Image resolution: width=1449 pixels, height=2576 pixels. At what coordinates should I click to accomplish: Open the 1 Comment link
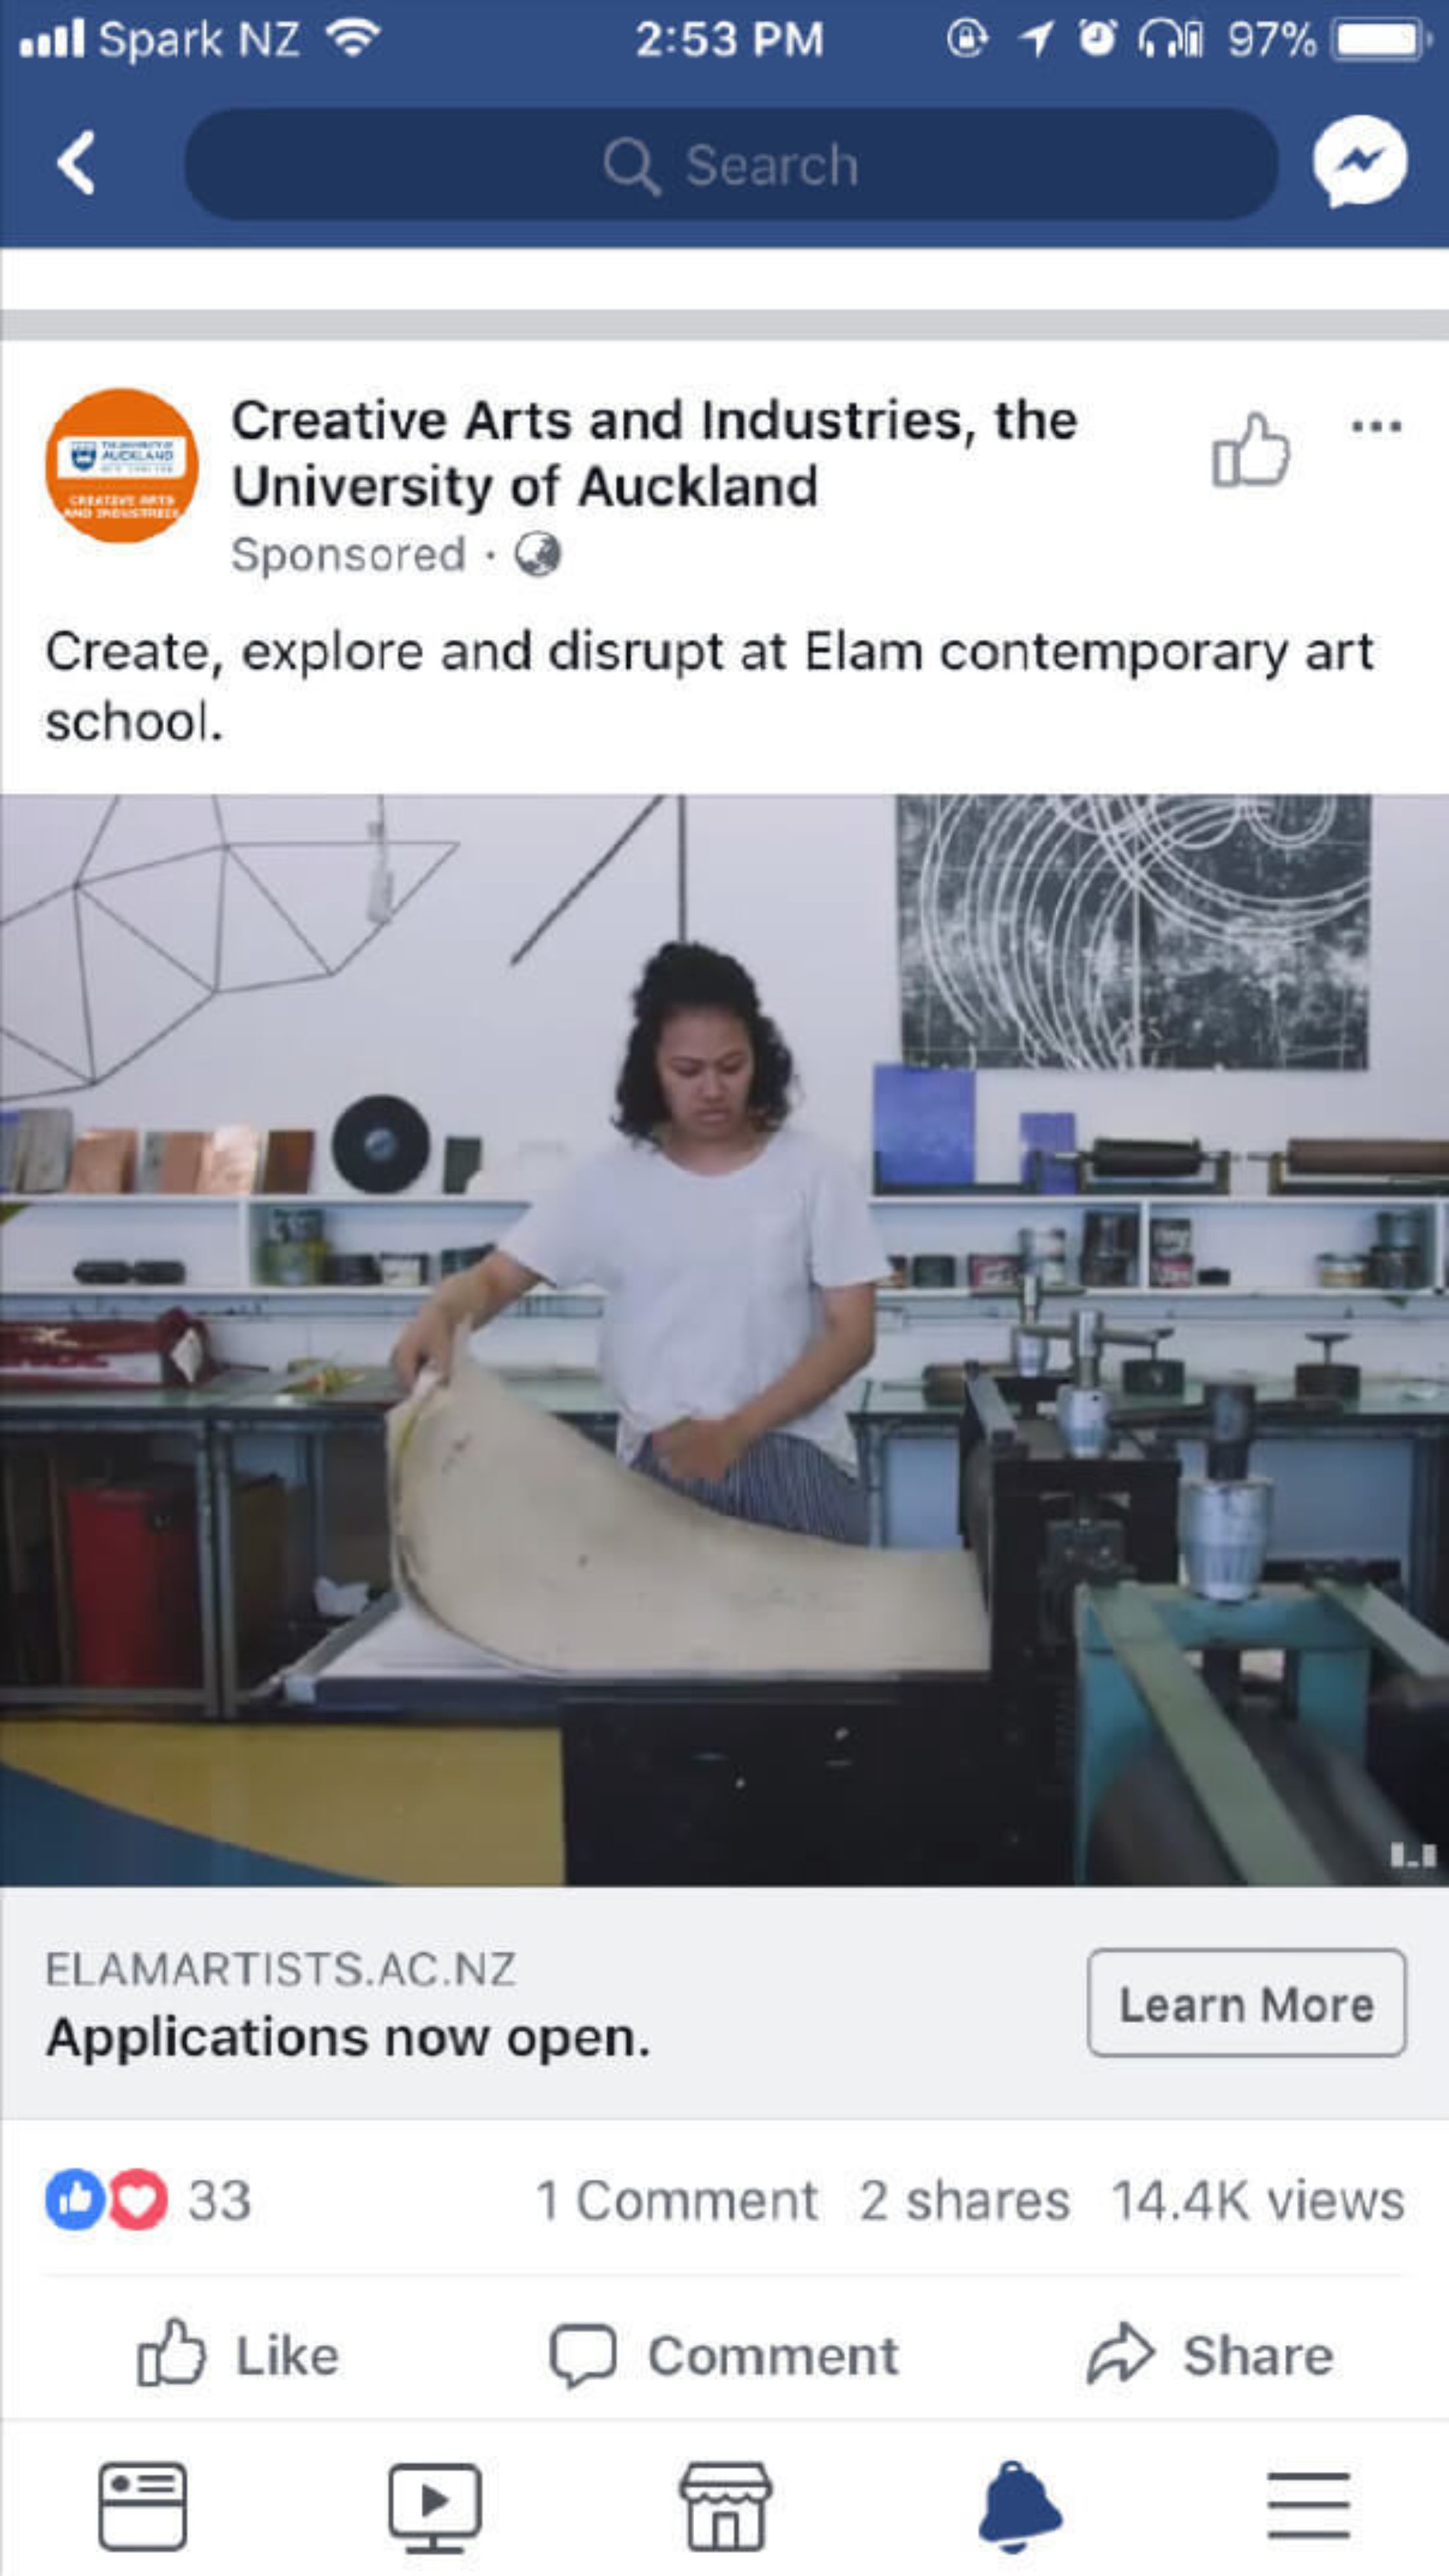(x=677, y=2201)
